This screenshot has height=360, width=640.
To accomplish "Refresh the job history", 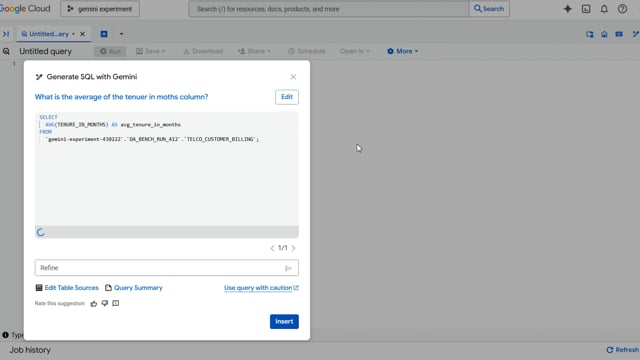I will 622,350.
